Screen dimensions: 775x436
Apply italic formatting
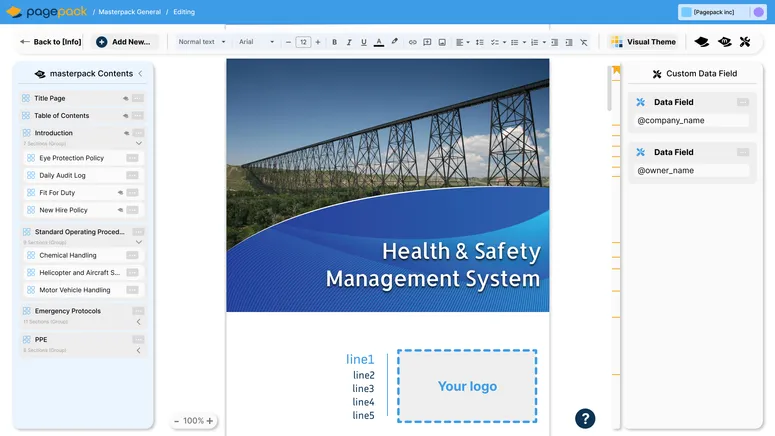(x=349, y=42)
